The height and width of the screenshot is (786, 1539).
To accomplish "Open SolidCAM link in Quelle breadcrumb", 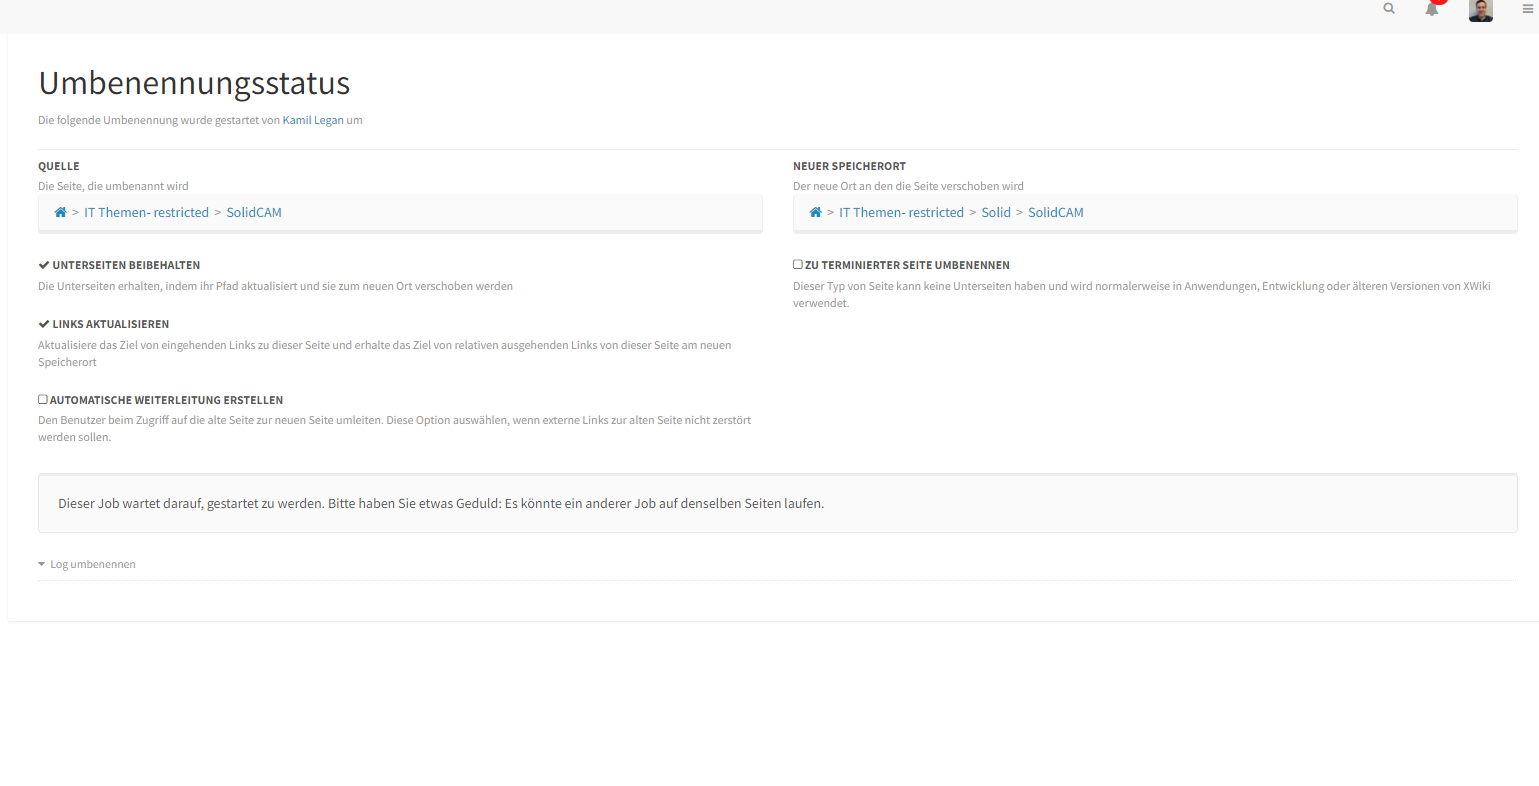I will (x=254, y=212).
